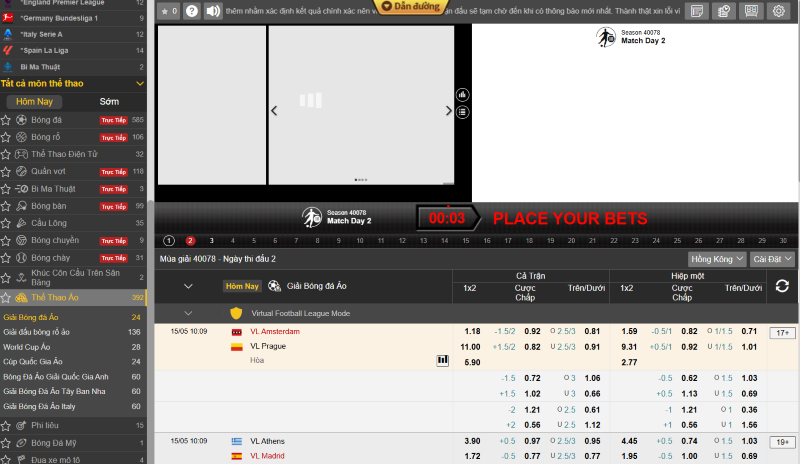The width and height of the screenshot is (800, 464).
Task: Select match day 3 on timeline
Action: pyautogui.click(x=237, y=241)
